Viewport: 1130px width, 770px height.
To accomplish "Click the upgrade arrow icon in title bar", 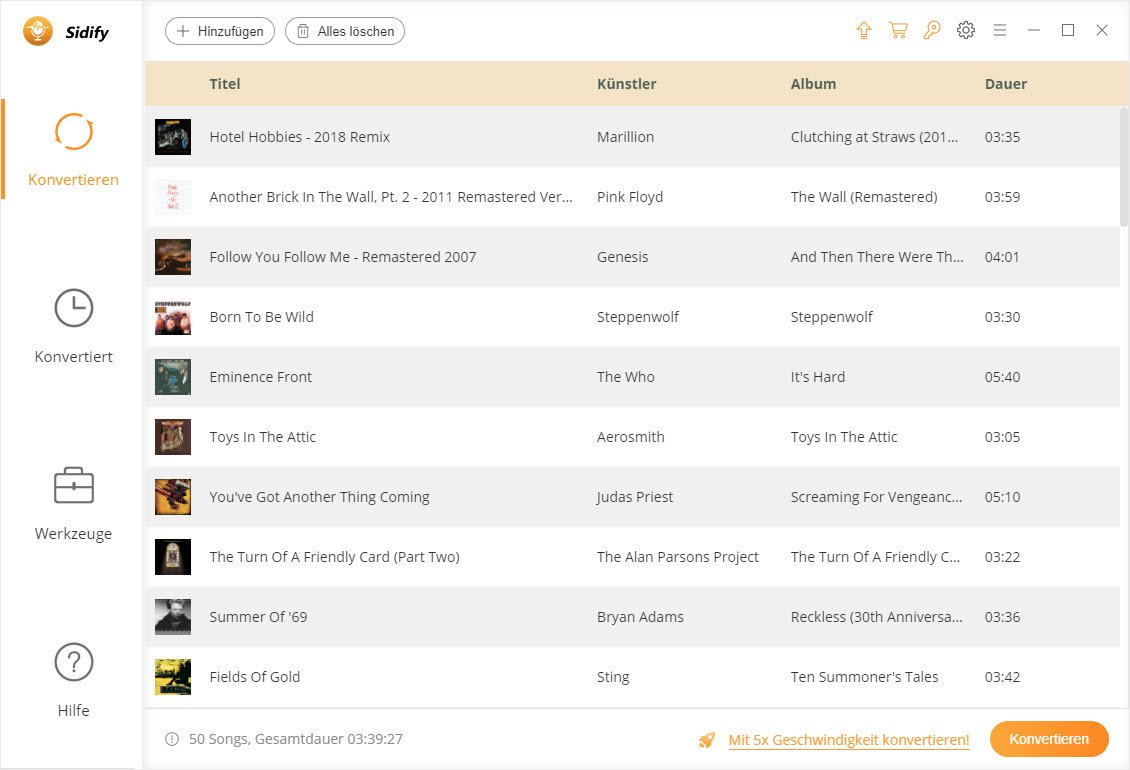I will pyautogui.click(x=864, y=31).
